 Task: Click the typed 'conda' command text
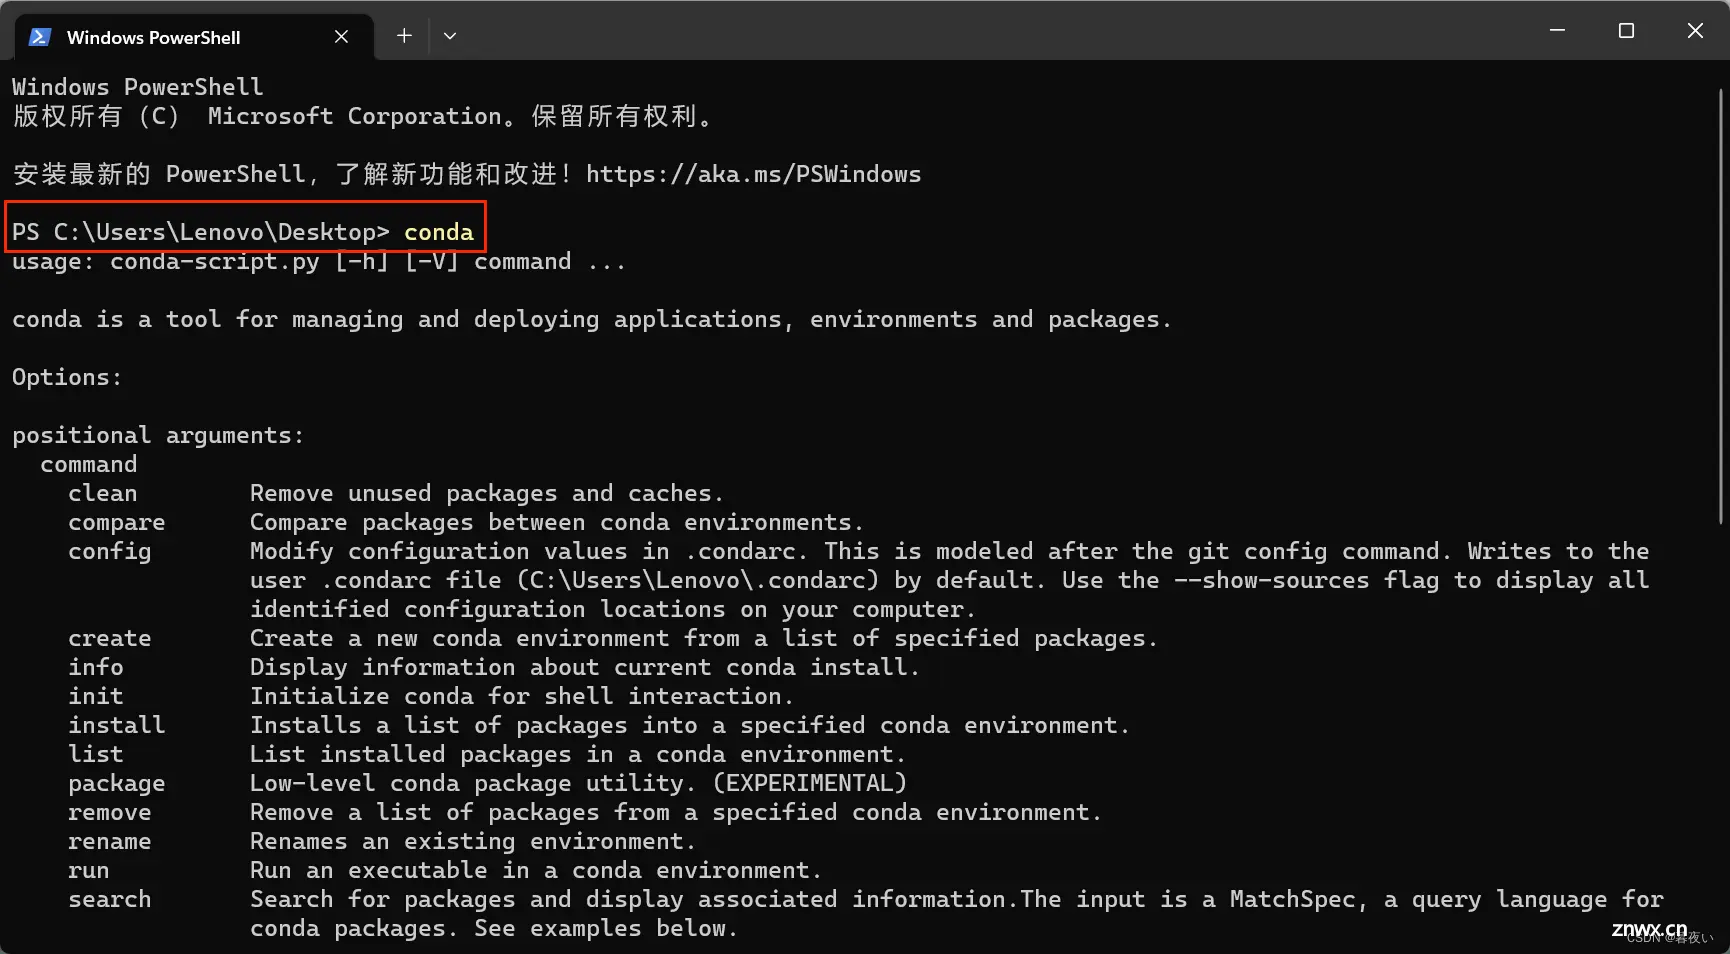(439, 232)
